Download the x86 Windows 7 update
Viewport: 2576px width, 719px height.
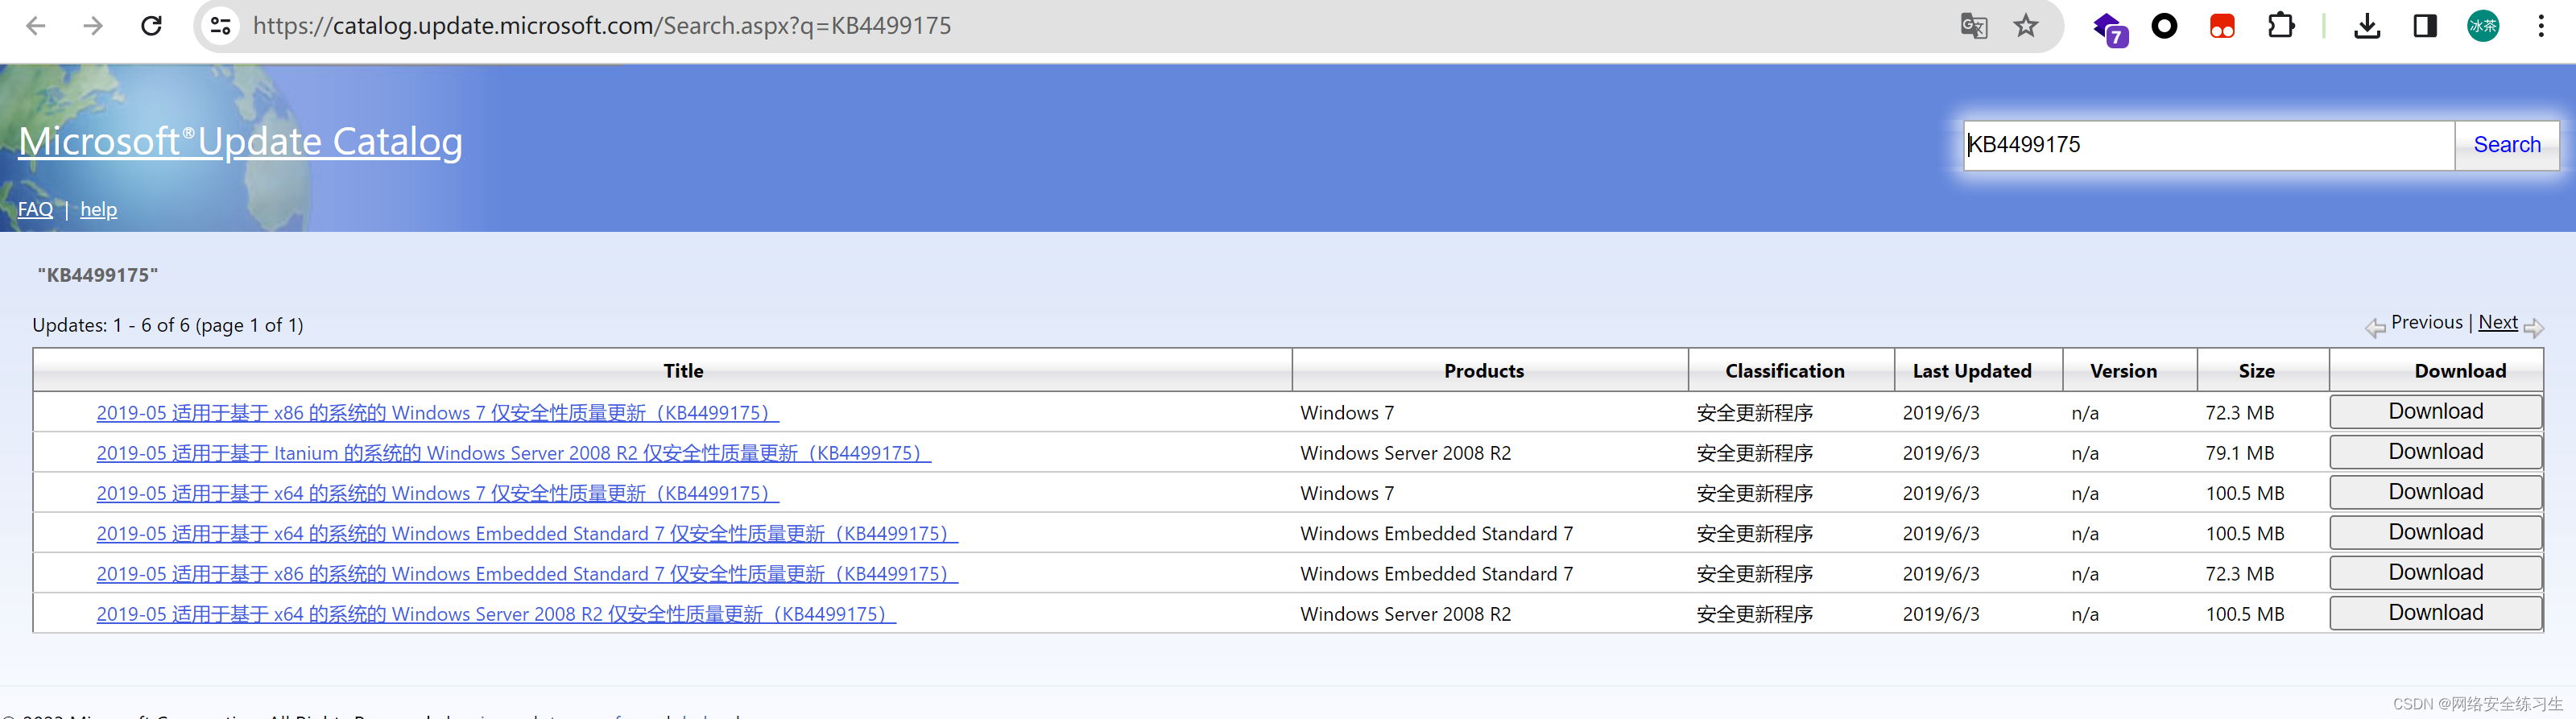[2435, 412]
